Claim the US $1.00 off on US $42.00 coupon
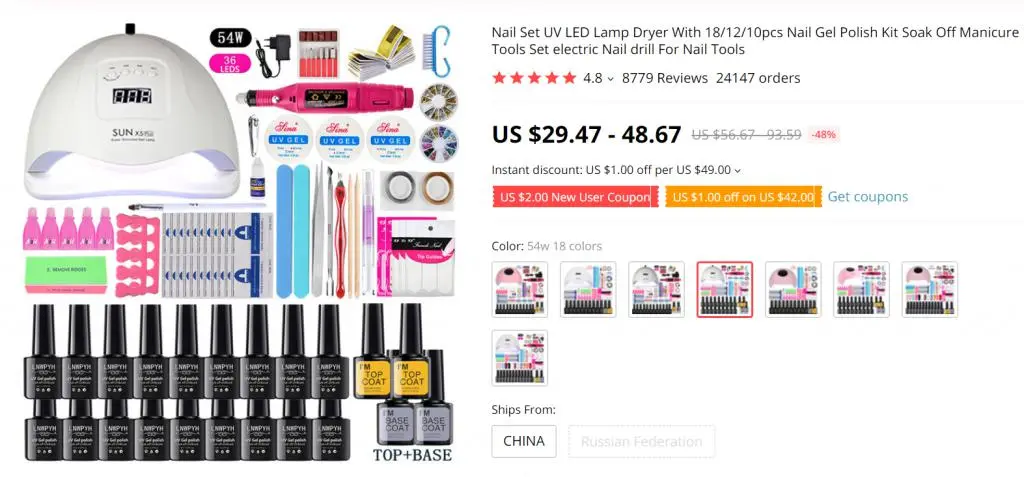The height and width of the screenshot is (477, 1024). click(x=743, y=197)
